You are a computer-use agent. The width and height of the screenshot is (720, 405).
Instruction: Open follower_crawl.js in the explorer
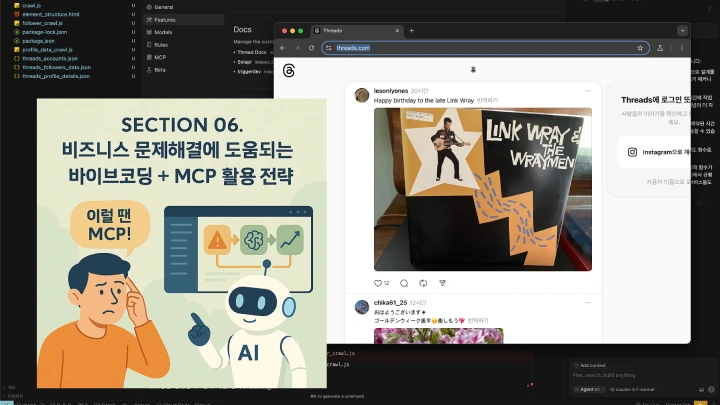(x=42, y=23)
